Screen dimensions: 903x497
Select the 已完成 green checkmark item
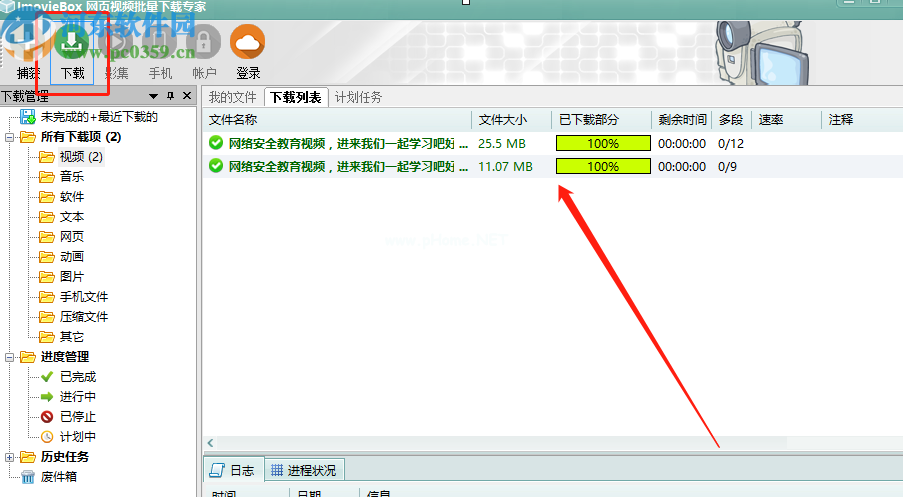(x=77, y=377)
